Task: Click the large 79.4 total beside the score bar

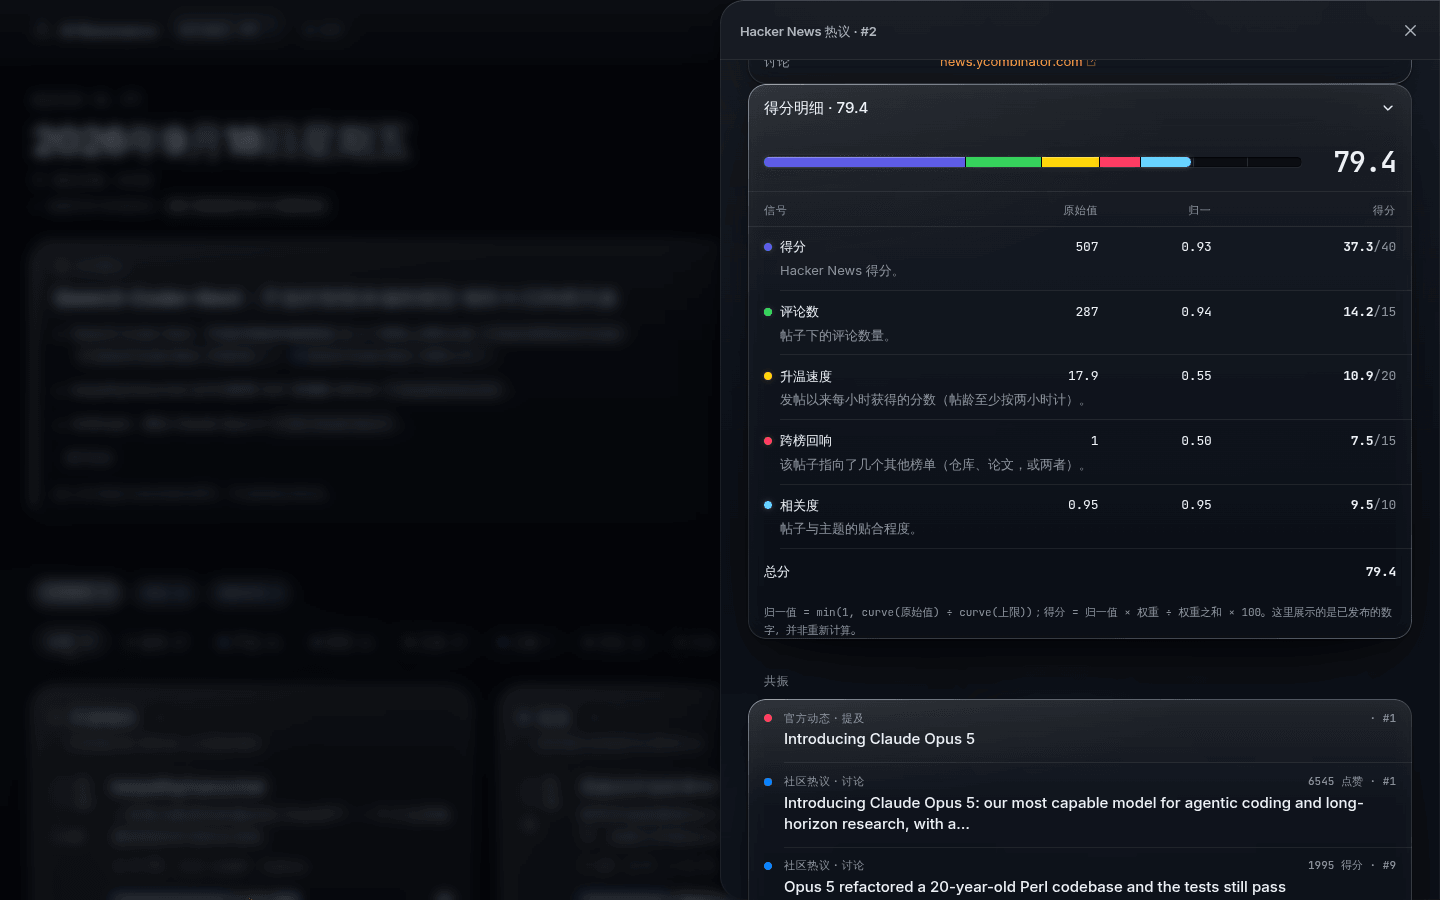Action: pyautogui.click(x=1364, y=162)
